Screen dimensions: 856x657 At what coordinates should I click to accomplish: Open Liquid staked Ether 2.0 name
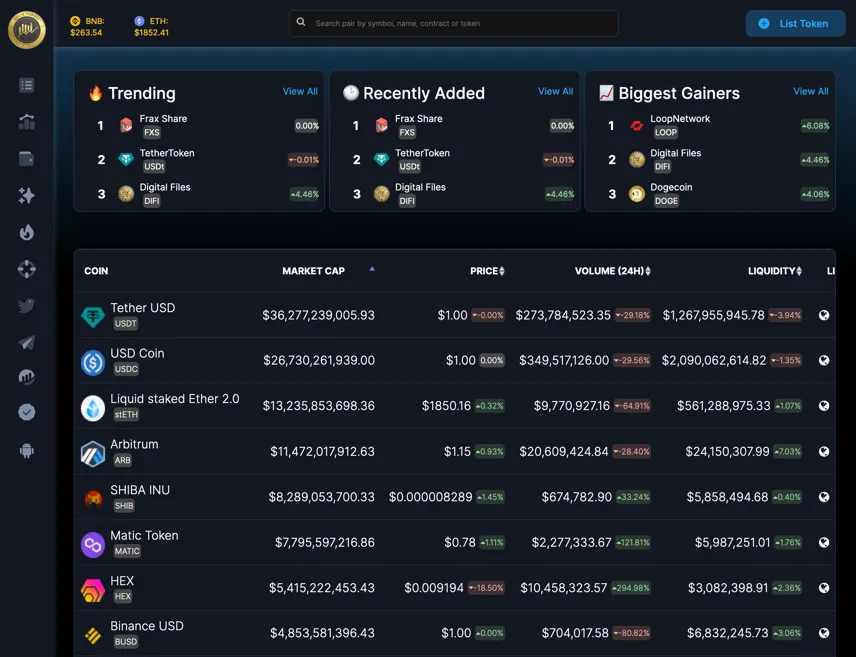pos(175,399)
